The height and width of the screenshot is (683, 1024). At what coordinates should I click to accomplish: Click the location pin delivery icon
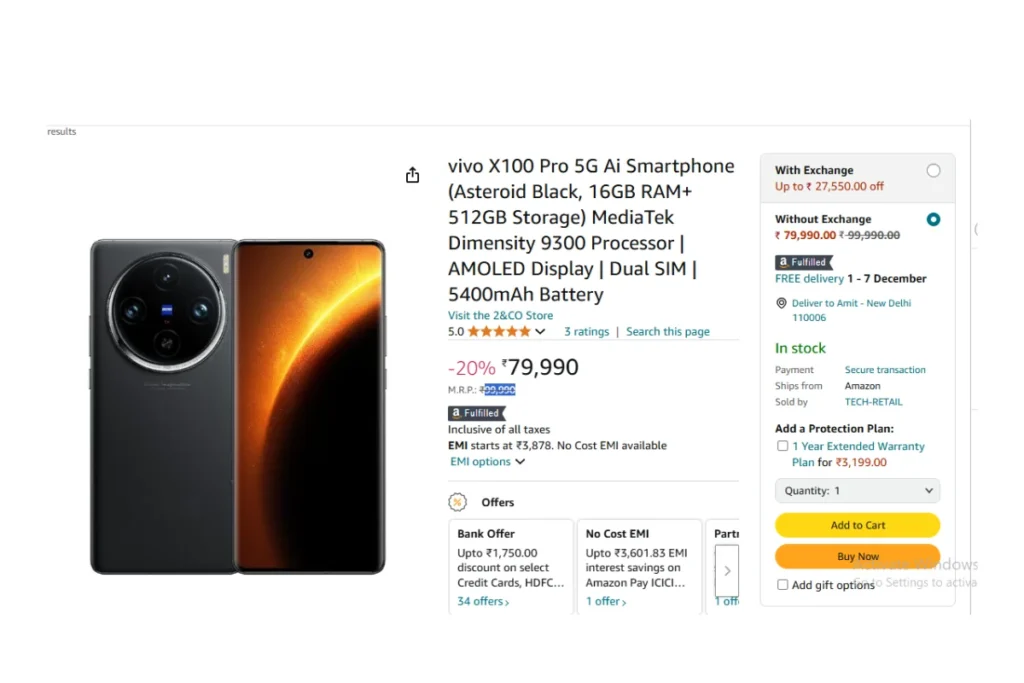tap(781, 303)
